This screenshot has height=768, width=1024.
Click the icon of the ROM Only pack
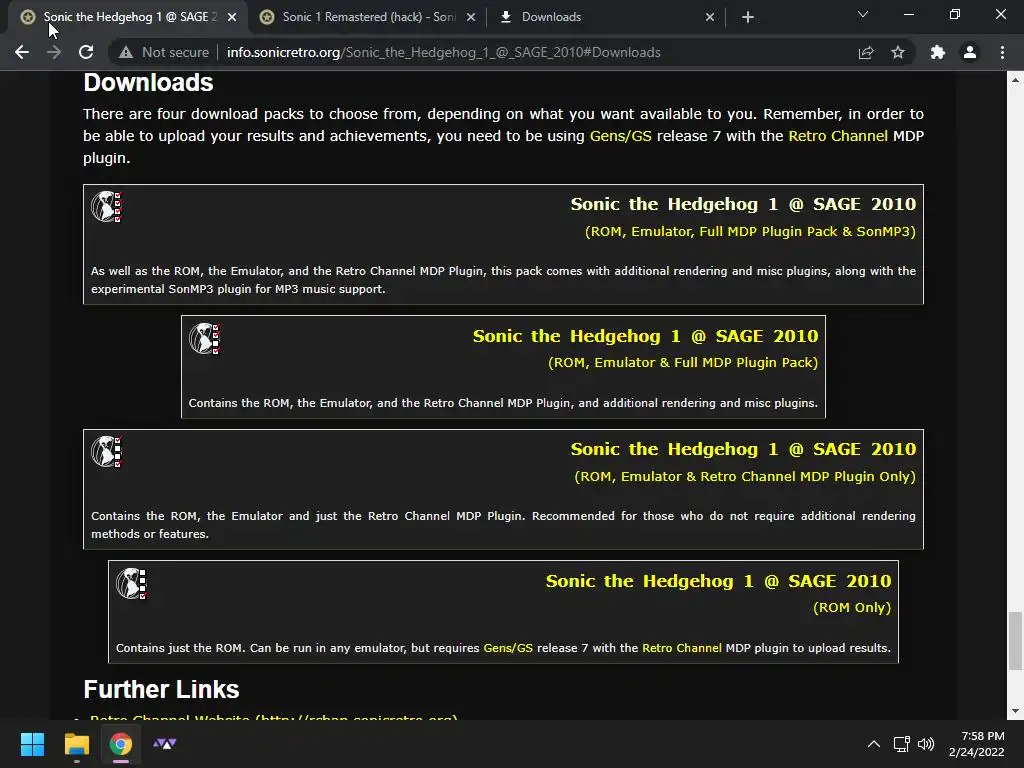131,583
